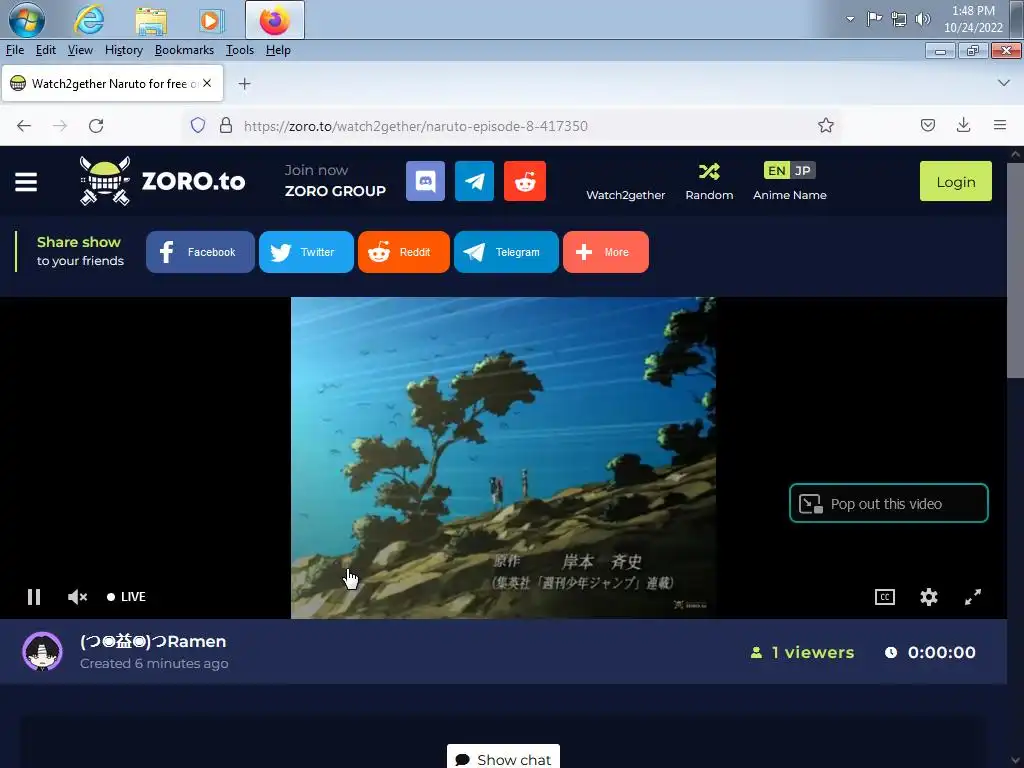Click the taskbar clock
The width and height of the screenshot is (1024, 768).
972,19
